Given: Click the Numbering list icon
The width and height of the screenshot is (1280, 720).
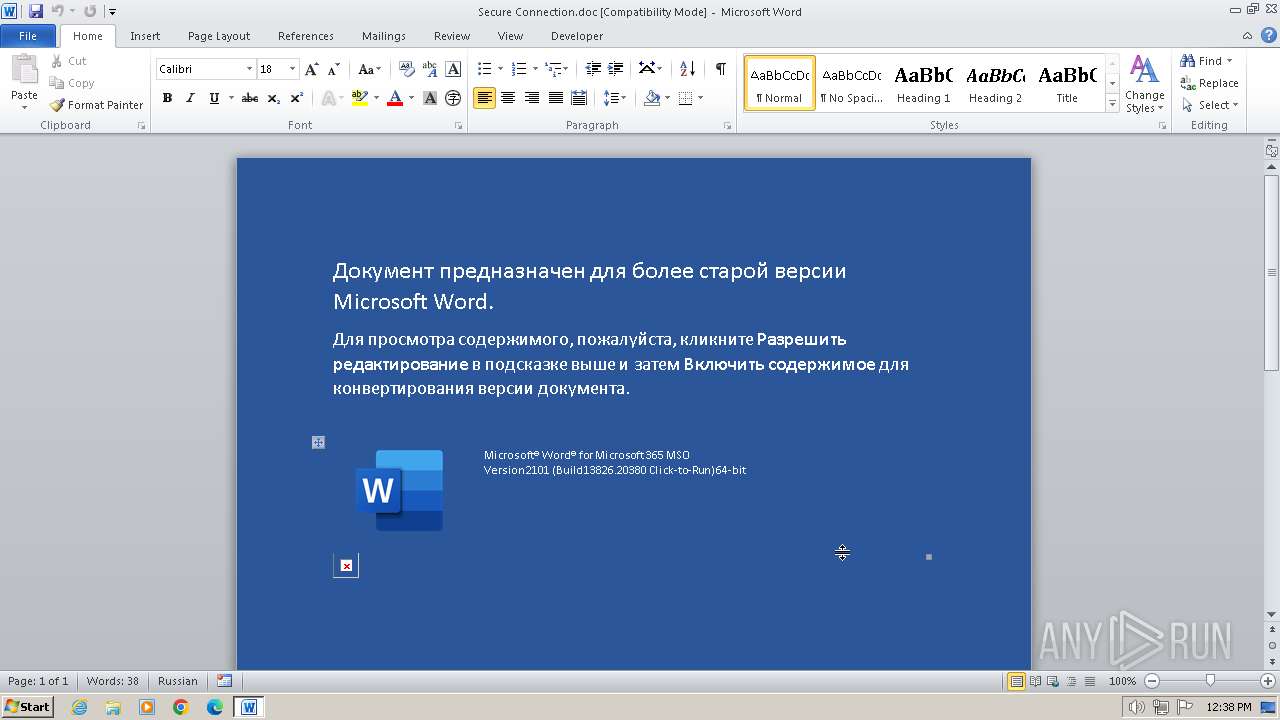Looking at the screenshot, I should coord(518,69).
